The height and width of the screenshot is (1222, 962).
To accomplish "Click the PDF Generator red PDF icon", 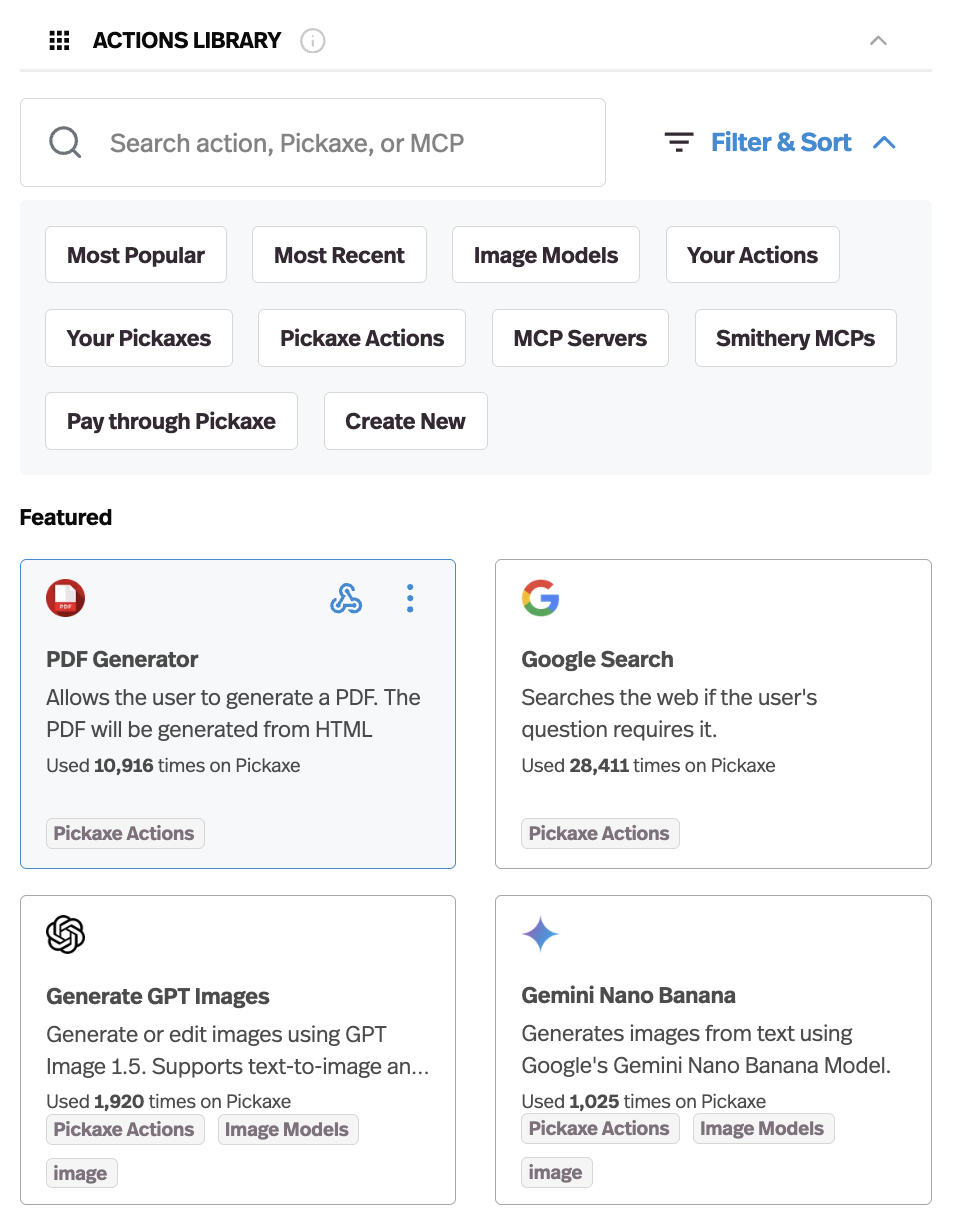I will (x=64, y=598).
